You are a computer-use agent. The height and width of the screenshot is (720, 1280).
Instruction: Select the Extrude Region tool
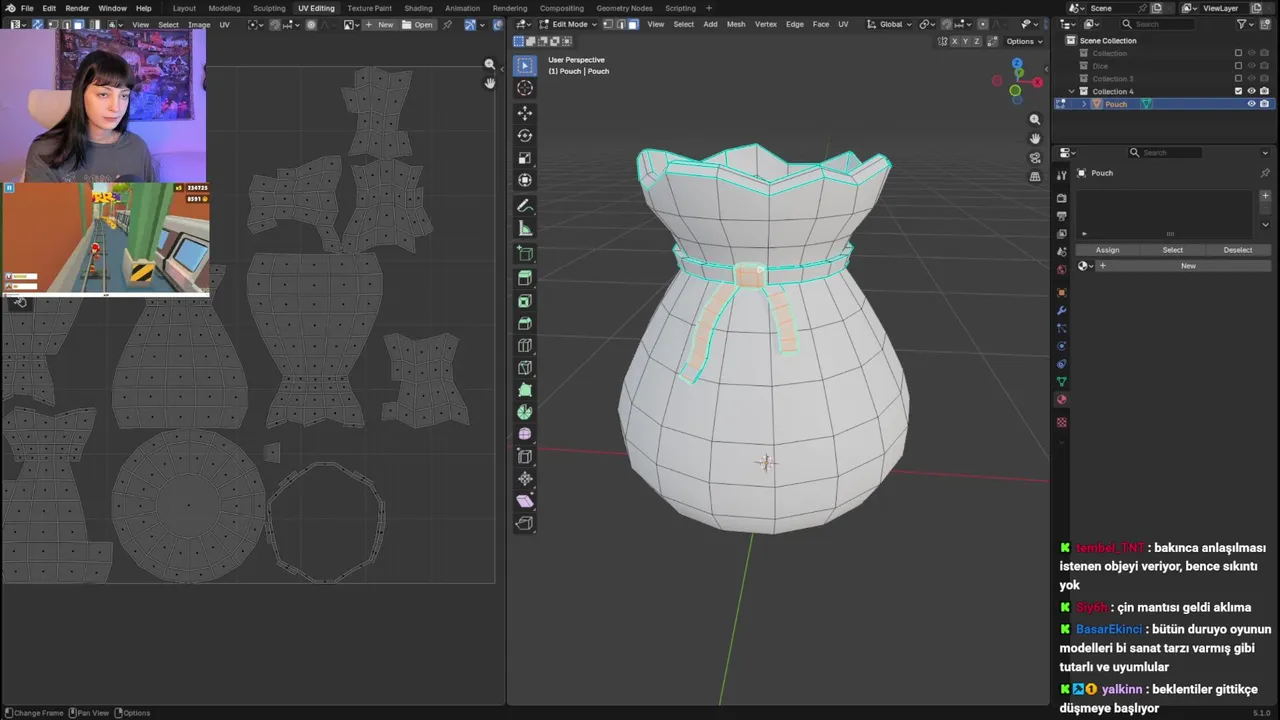pyautogui.click(x=525, y=279)
